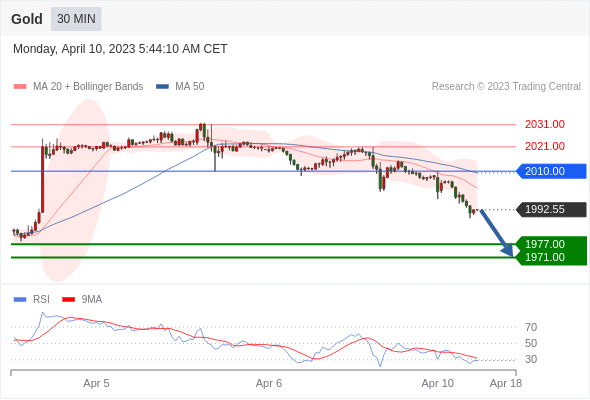This screenshot has height=400, width=590.
Task: Click the 2031.00 resistance price label
Action: 545,124
